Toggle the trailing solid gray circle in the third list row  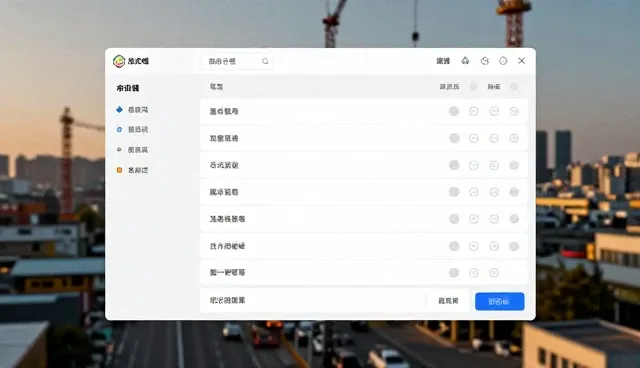point(514,165)
